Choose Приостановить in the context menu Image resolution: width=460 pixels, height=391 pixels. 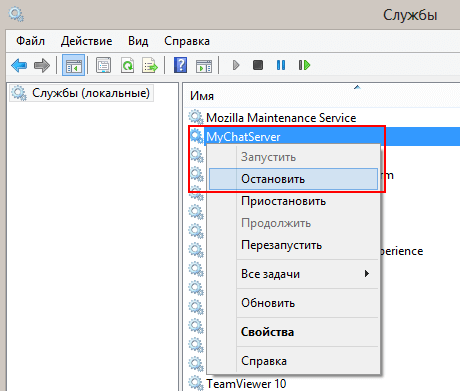pos(293,201)
